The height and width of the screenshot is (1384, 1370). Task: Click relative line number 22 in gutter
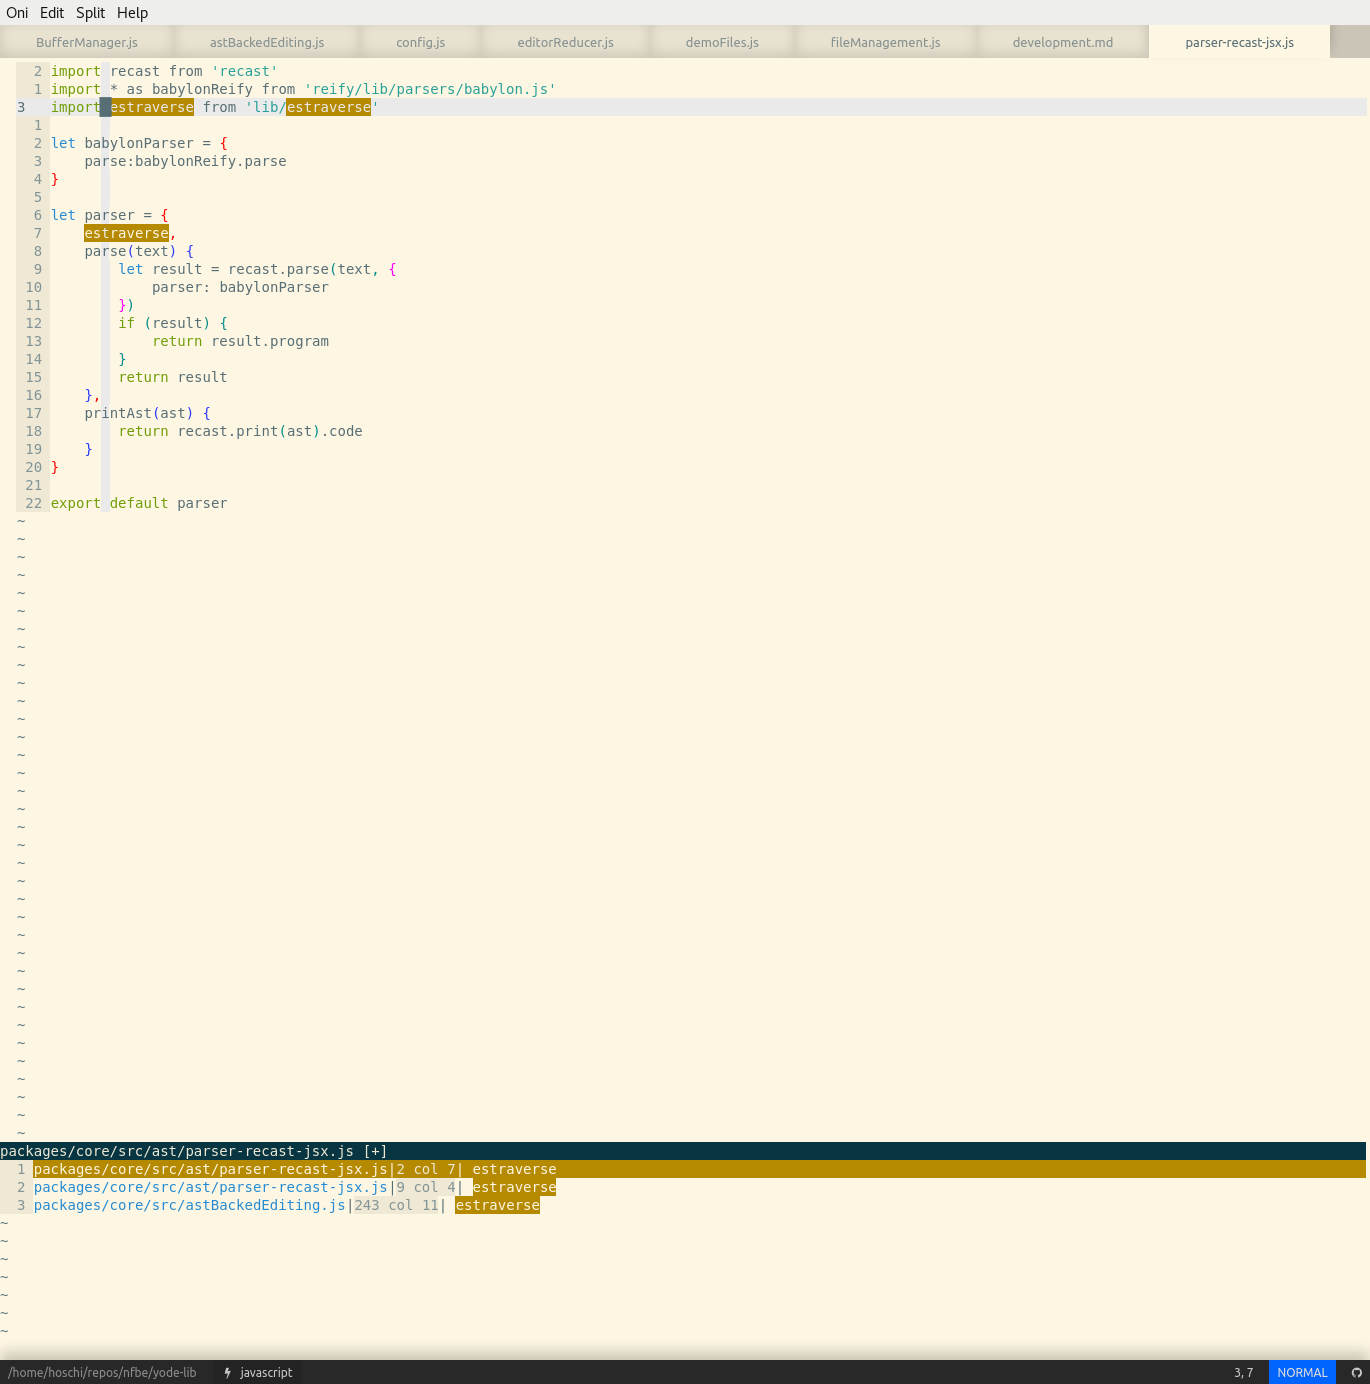34,503
